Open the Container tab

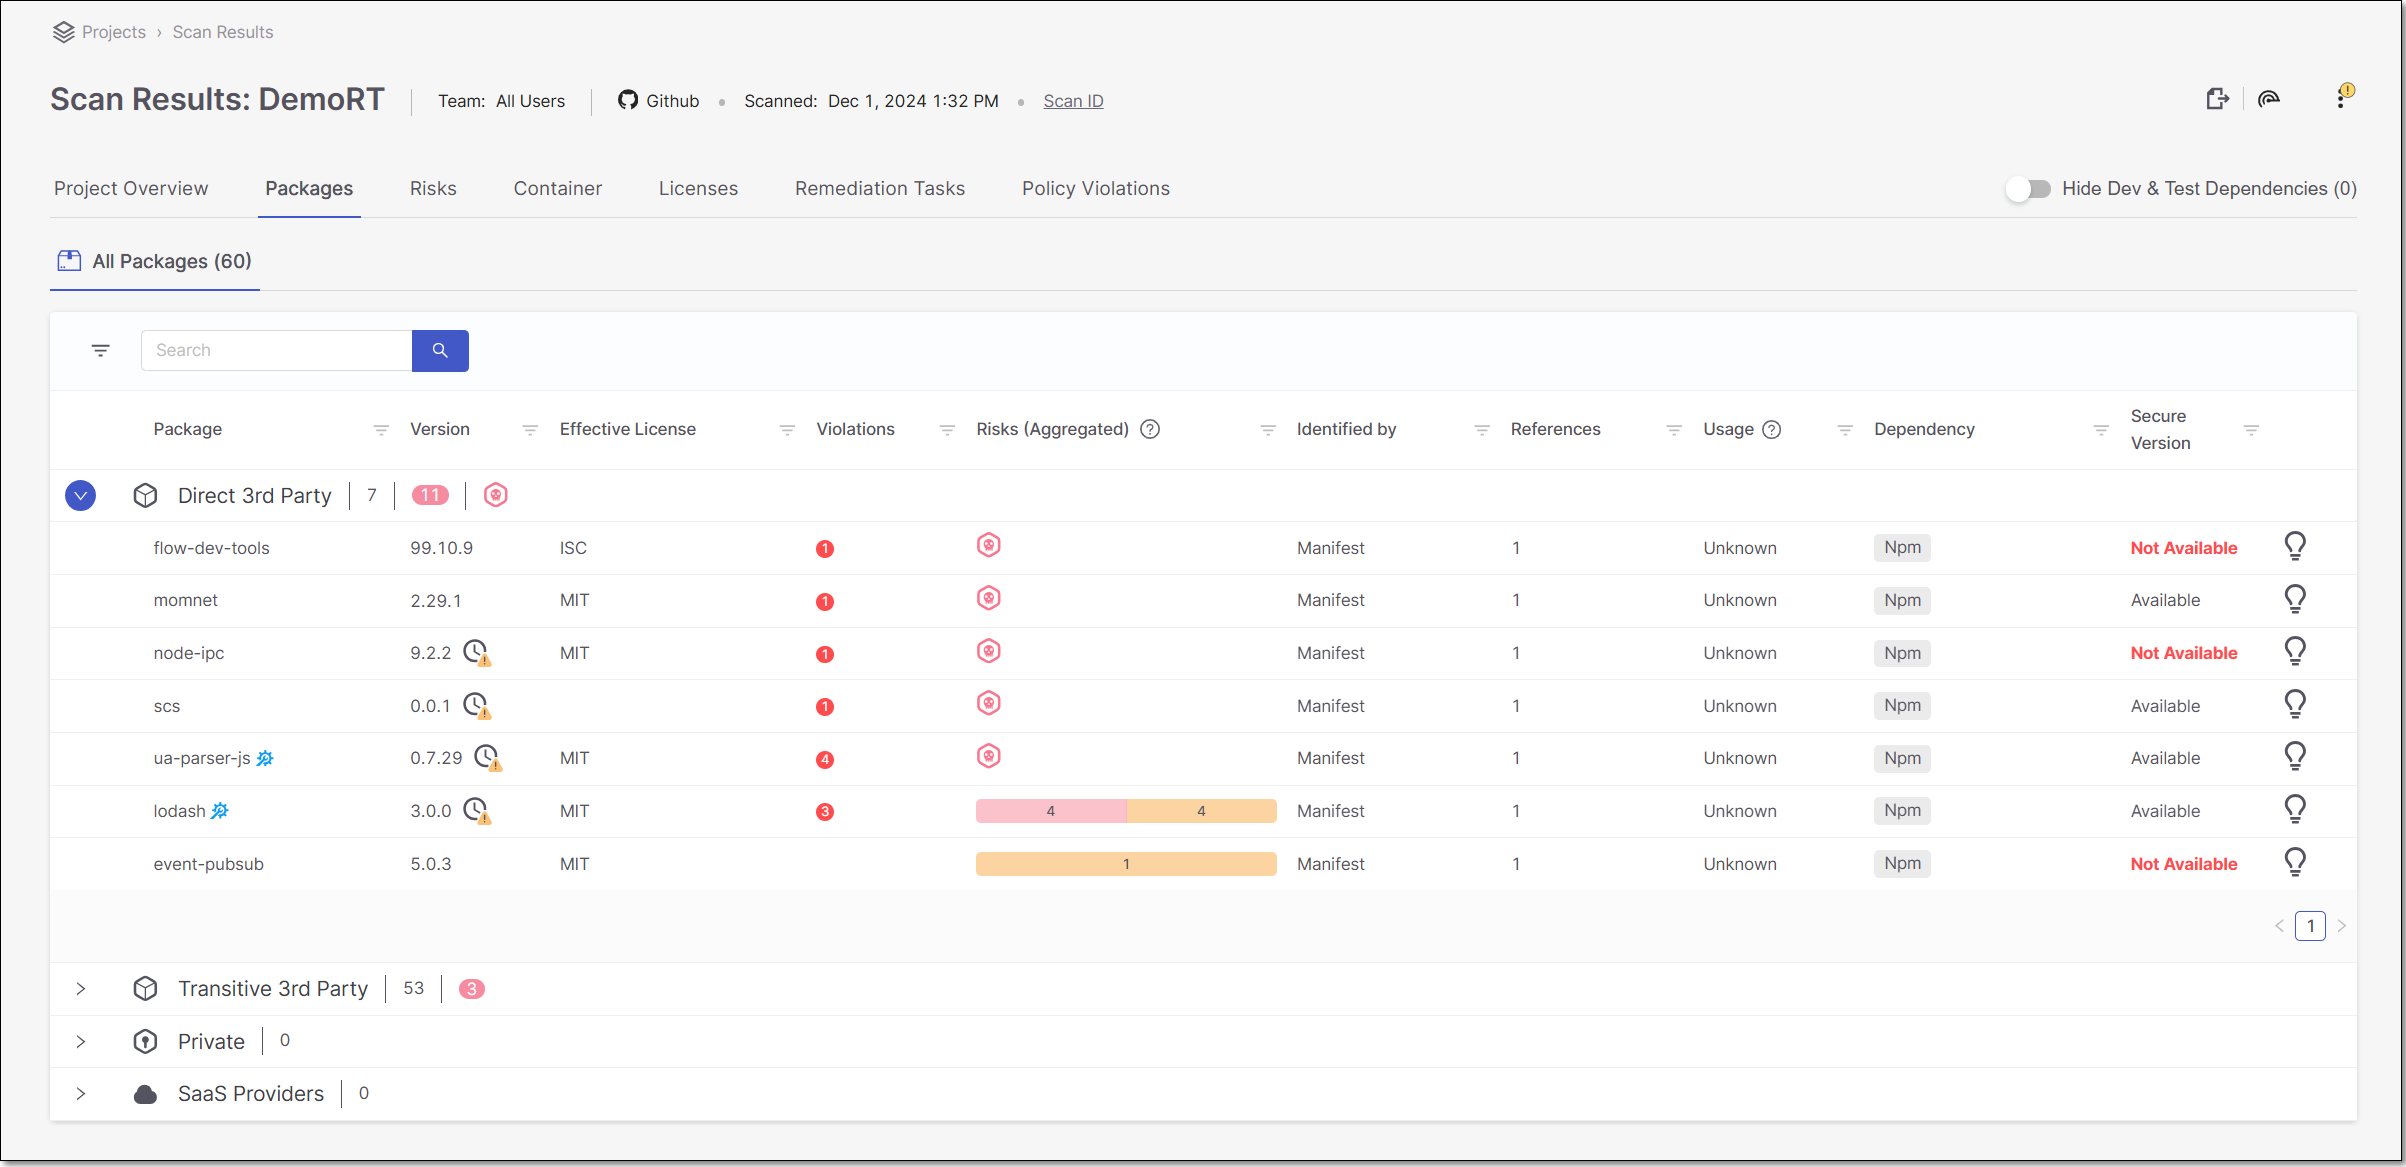pyautogui.click(x=558, y=188)
